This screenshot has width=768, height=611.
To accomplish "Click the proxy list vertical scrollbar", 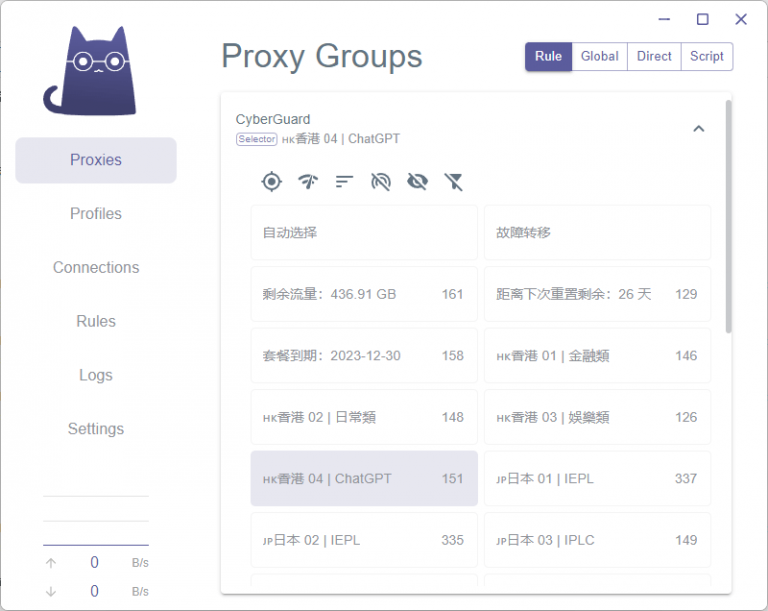I will click(728, 217).
